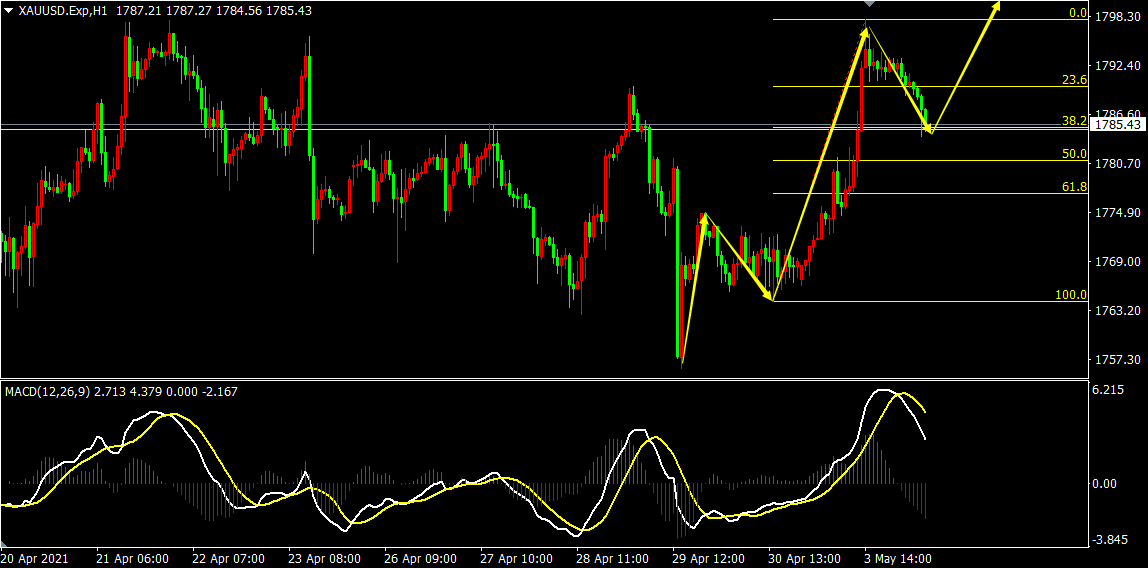1148x568 pixels.
Task: Click the open price value 1787.21
Action: 137,10
